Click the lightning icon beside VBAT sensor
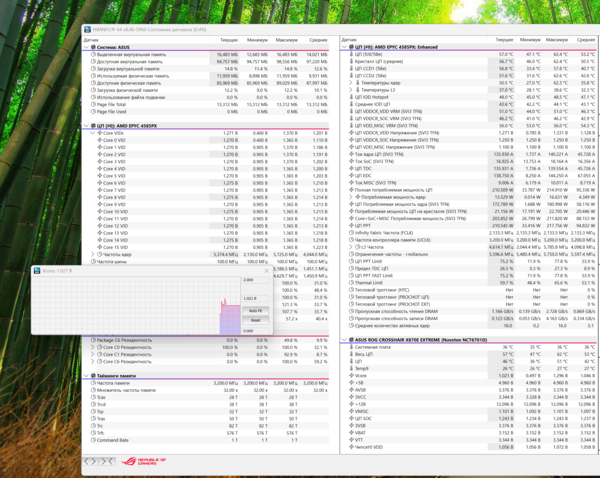600x478 pixels. pos(351,433)
